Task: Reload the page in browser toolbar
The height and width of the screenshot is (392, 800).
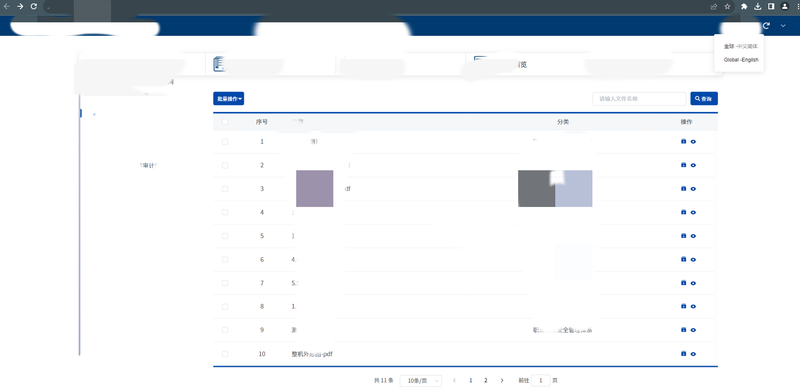Action: click(x=34, y=7)
